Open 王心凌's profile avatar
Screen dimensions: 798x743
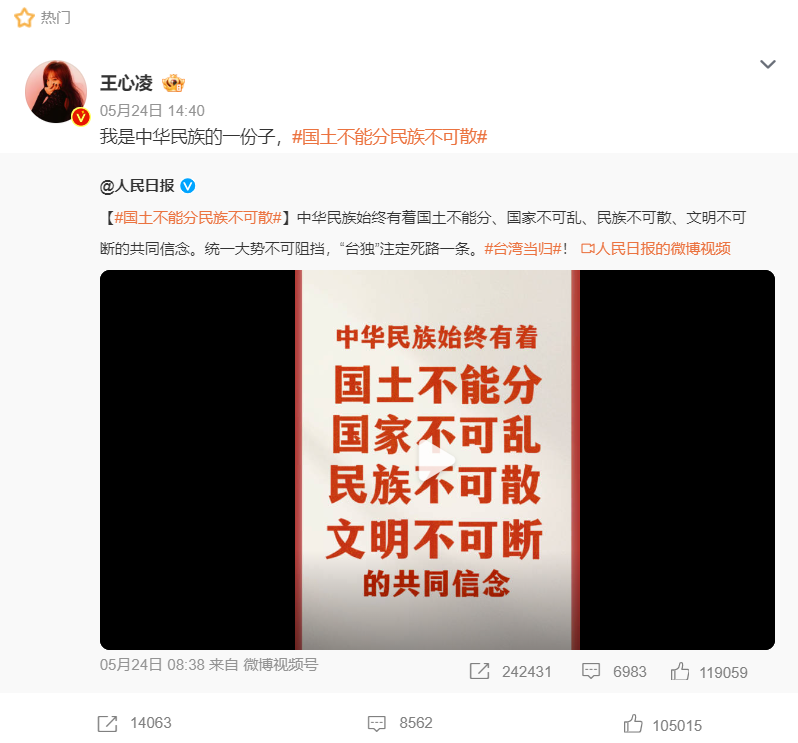point(56,92)
